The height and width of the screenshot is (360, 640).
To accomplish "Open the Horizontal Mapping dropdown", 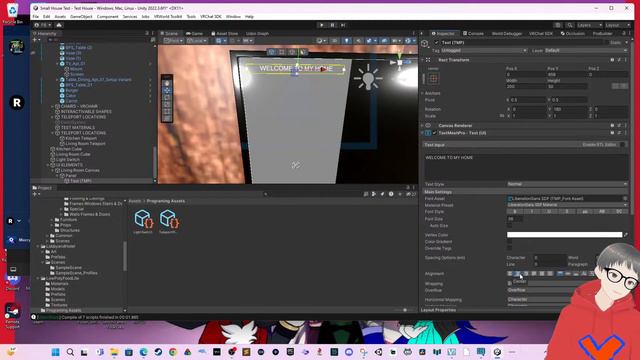I will click(539, 300).
